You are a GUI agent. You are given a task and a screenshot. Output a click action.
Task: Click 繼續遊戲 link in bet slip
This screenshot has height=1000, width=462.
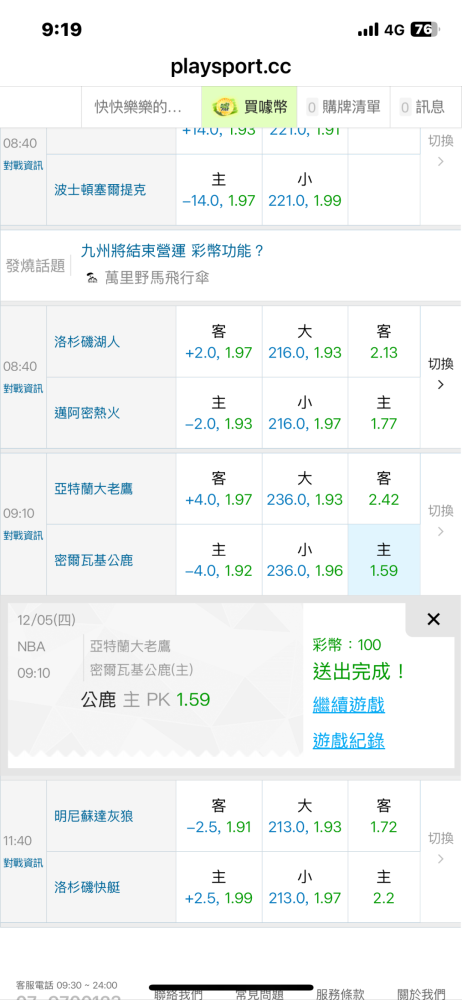tap(348, 705)
